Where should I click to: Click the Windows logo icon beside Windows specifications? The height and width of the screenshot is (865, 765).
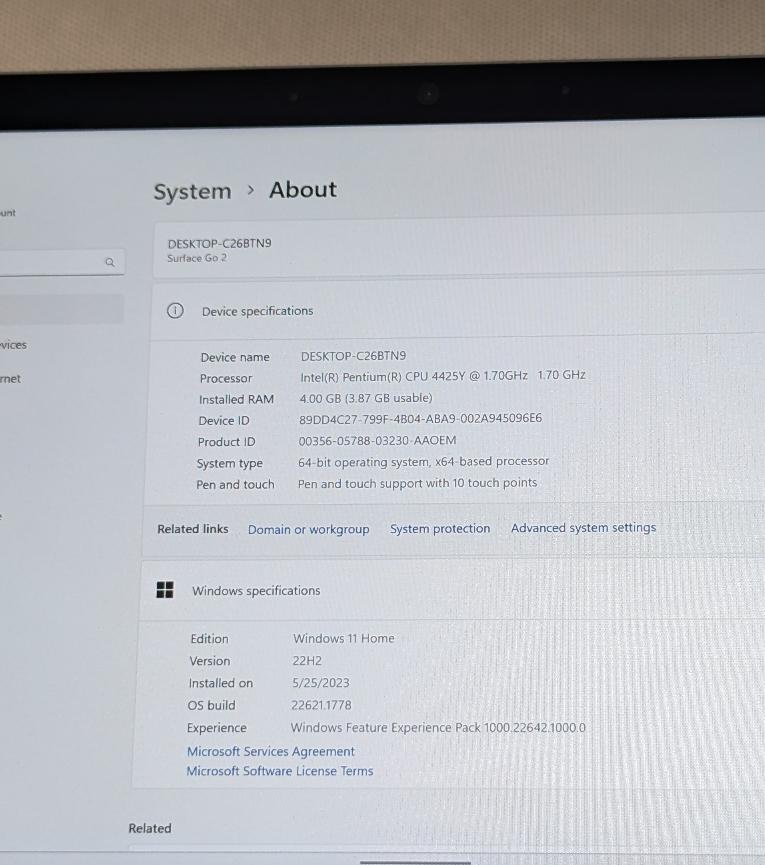pos(165,590)
